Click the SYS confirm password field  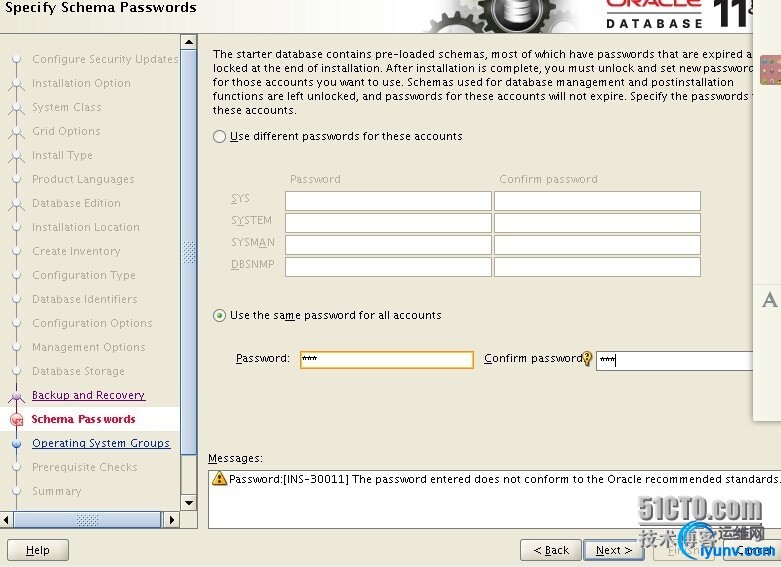click(597, 201)
